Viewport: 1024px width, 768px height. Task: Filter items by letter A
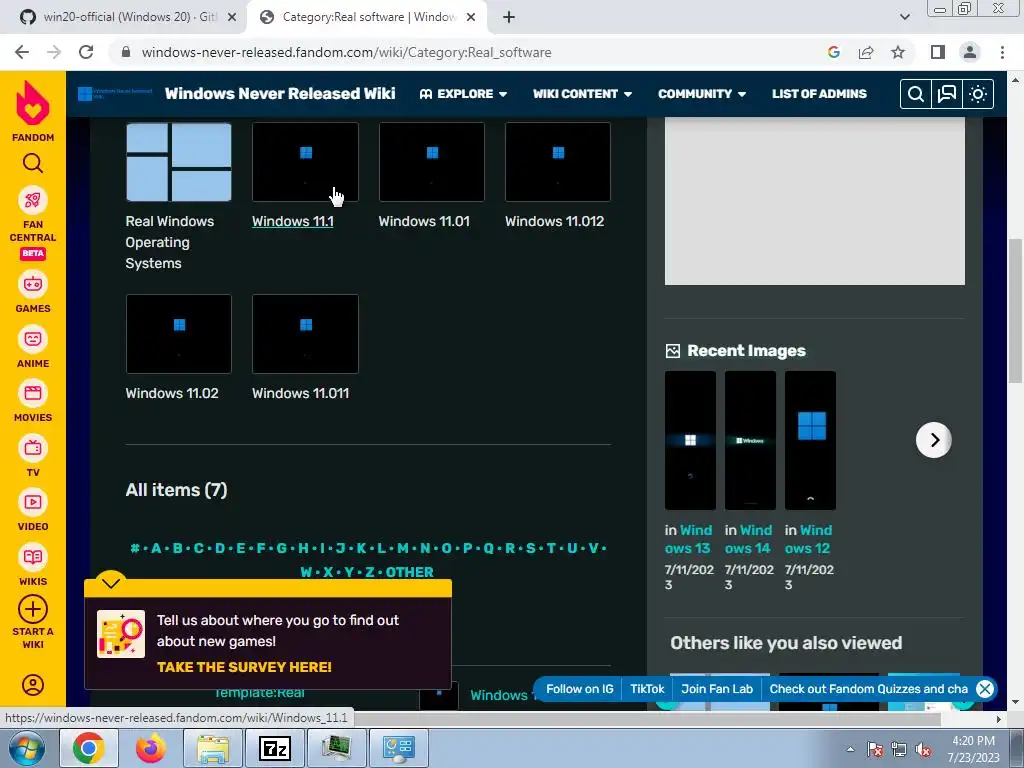[156, 548]
